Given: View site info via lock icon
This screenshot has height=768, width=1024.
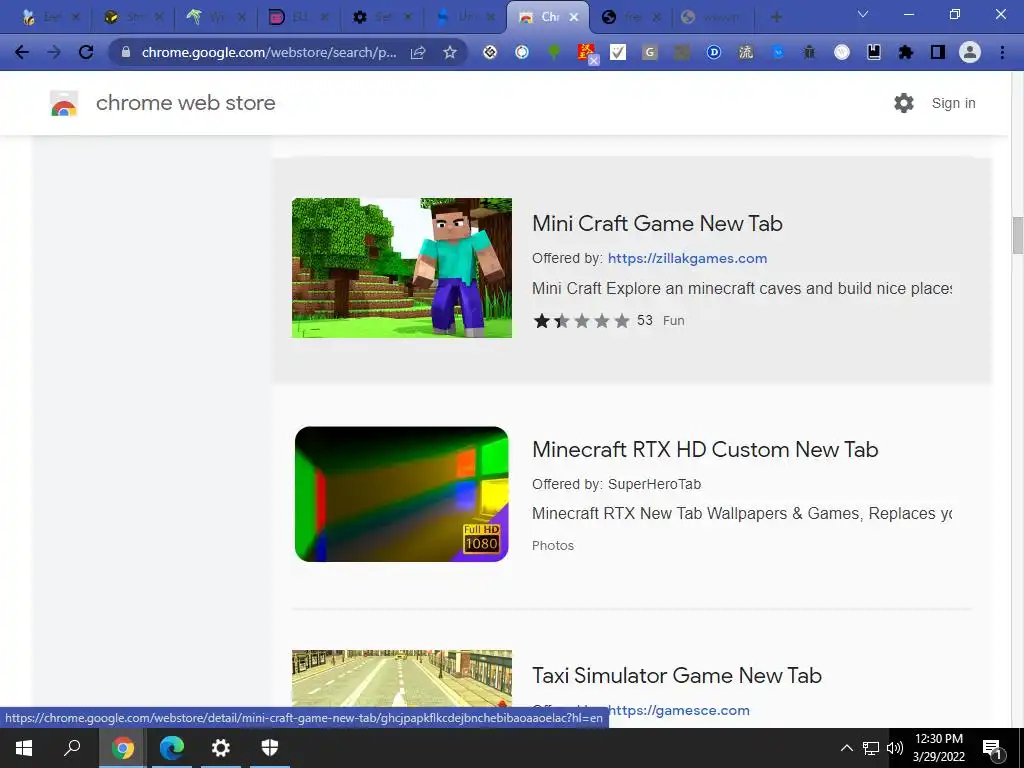Looking at the screenshot, I should pos(126,52).
